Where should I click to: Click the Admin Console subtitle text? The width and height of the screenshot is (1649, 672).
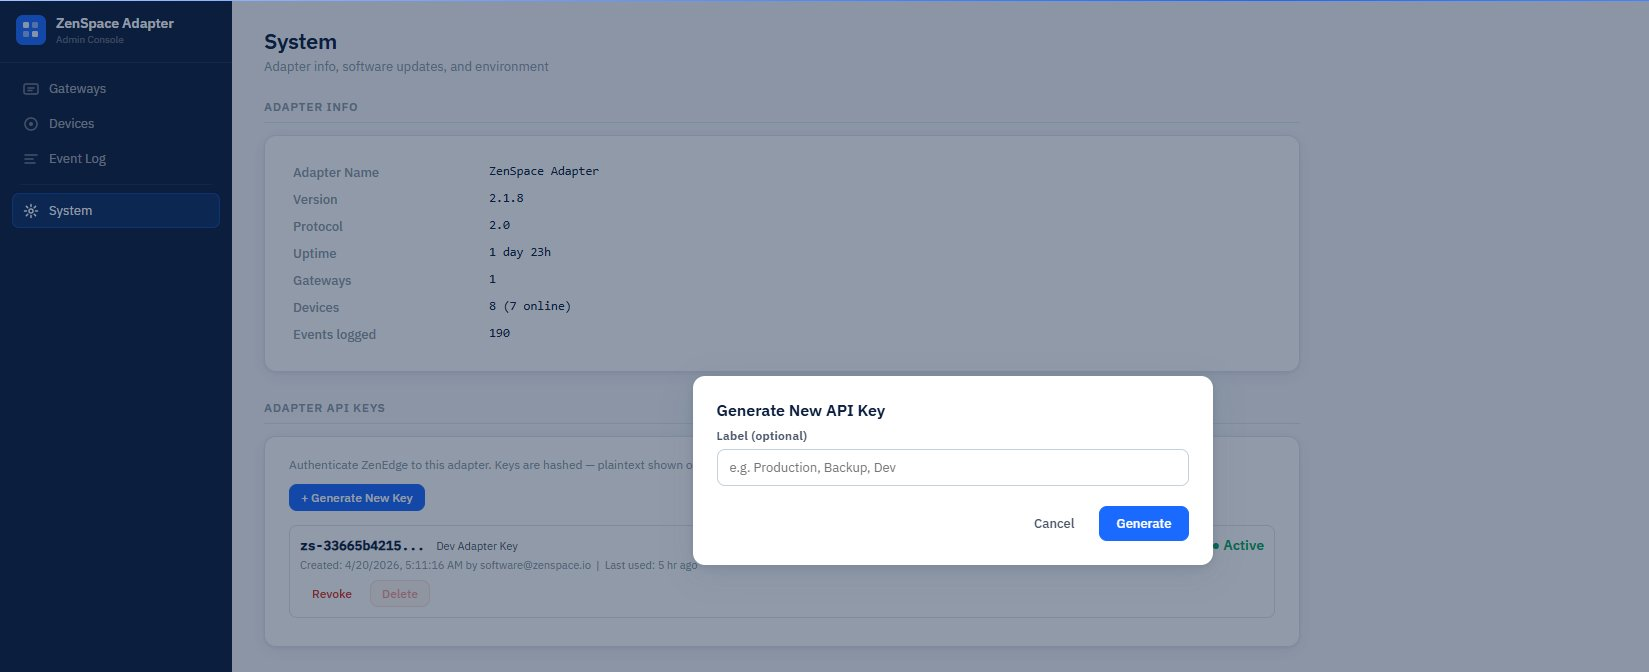pyautogui.click(x=90, y=40)
